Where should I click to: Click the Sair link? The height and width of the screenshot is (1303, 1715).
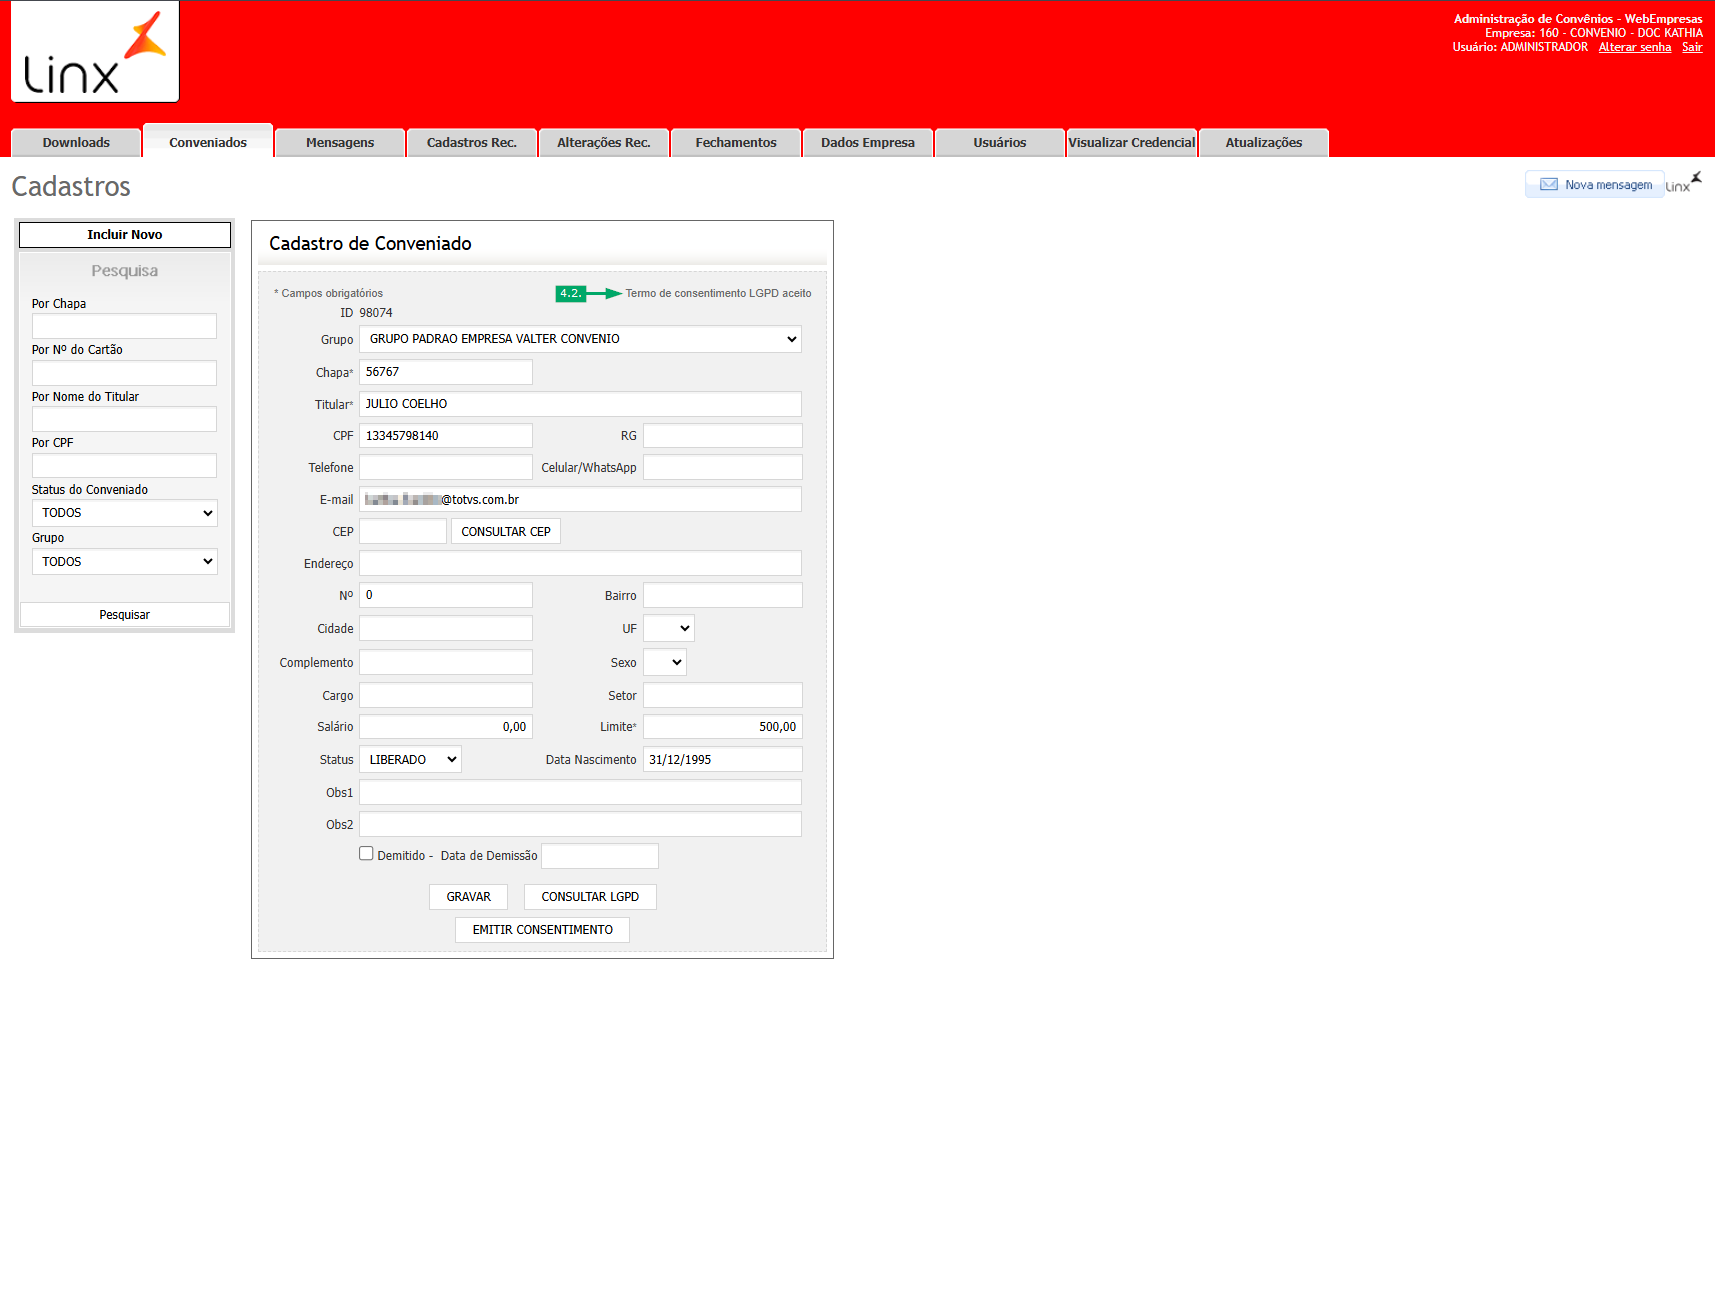(x=1692, y=47)
